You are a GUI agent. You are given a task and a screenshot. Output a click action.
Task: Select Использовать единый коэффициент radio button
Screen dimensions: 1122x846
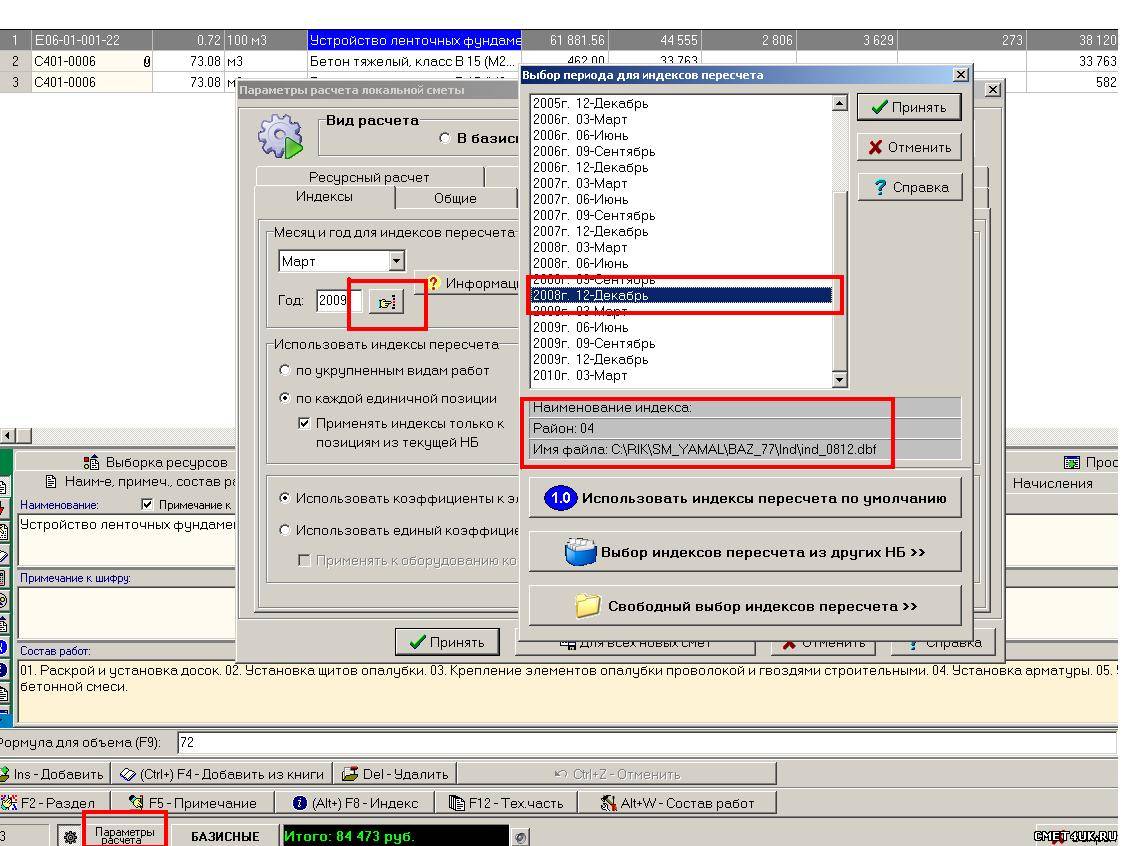(x=284, y=530)
